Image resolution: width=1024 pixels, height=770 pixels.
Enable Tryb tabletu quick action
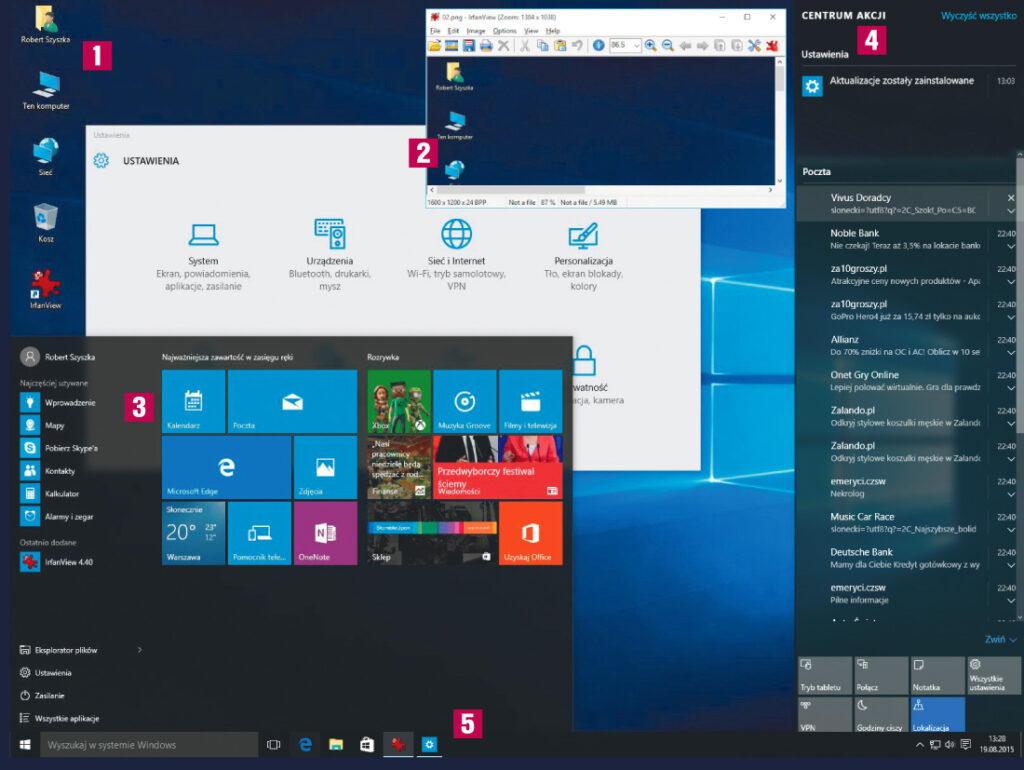point(824,675)
